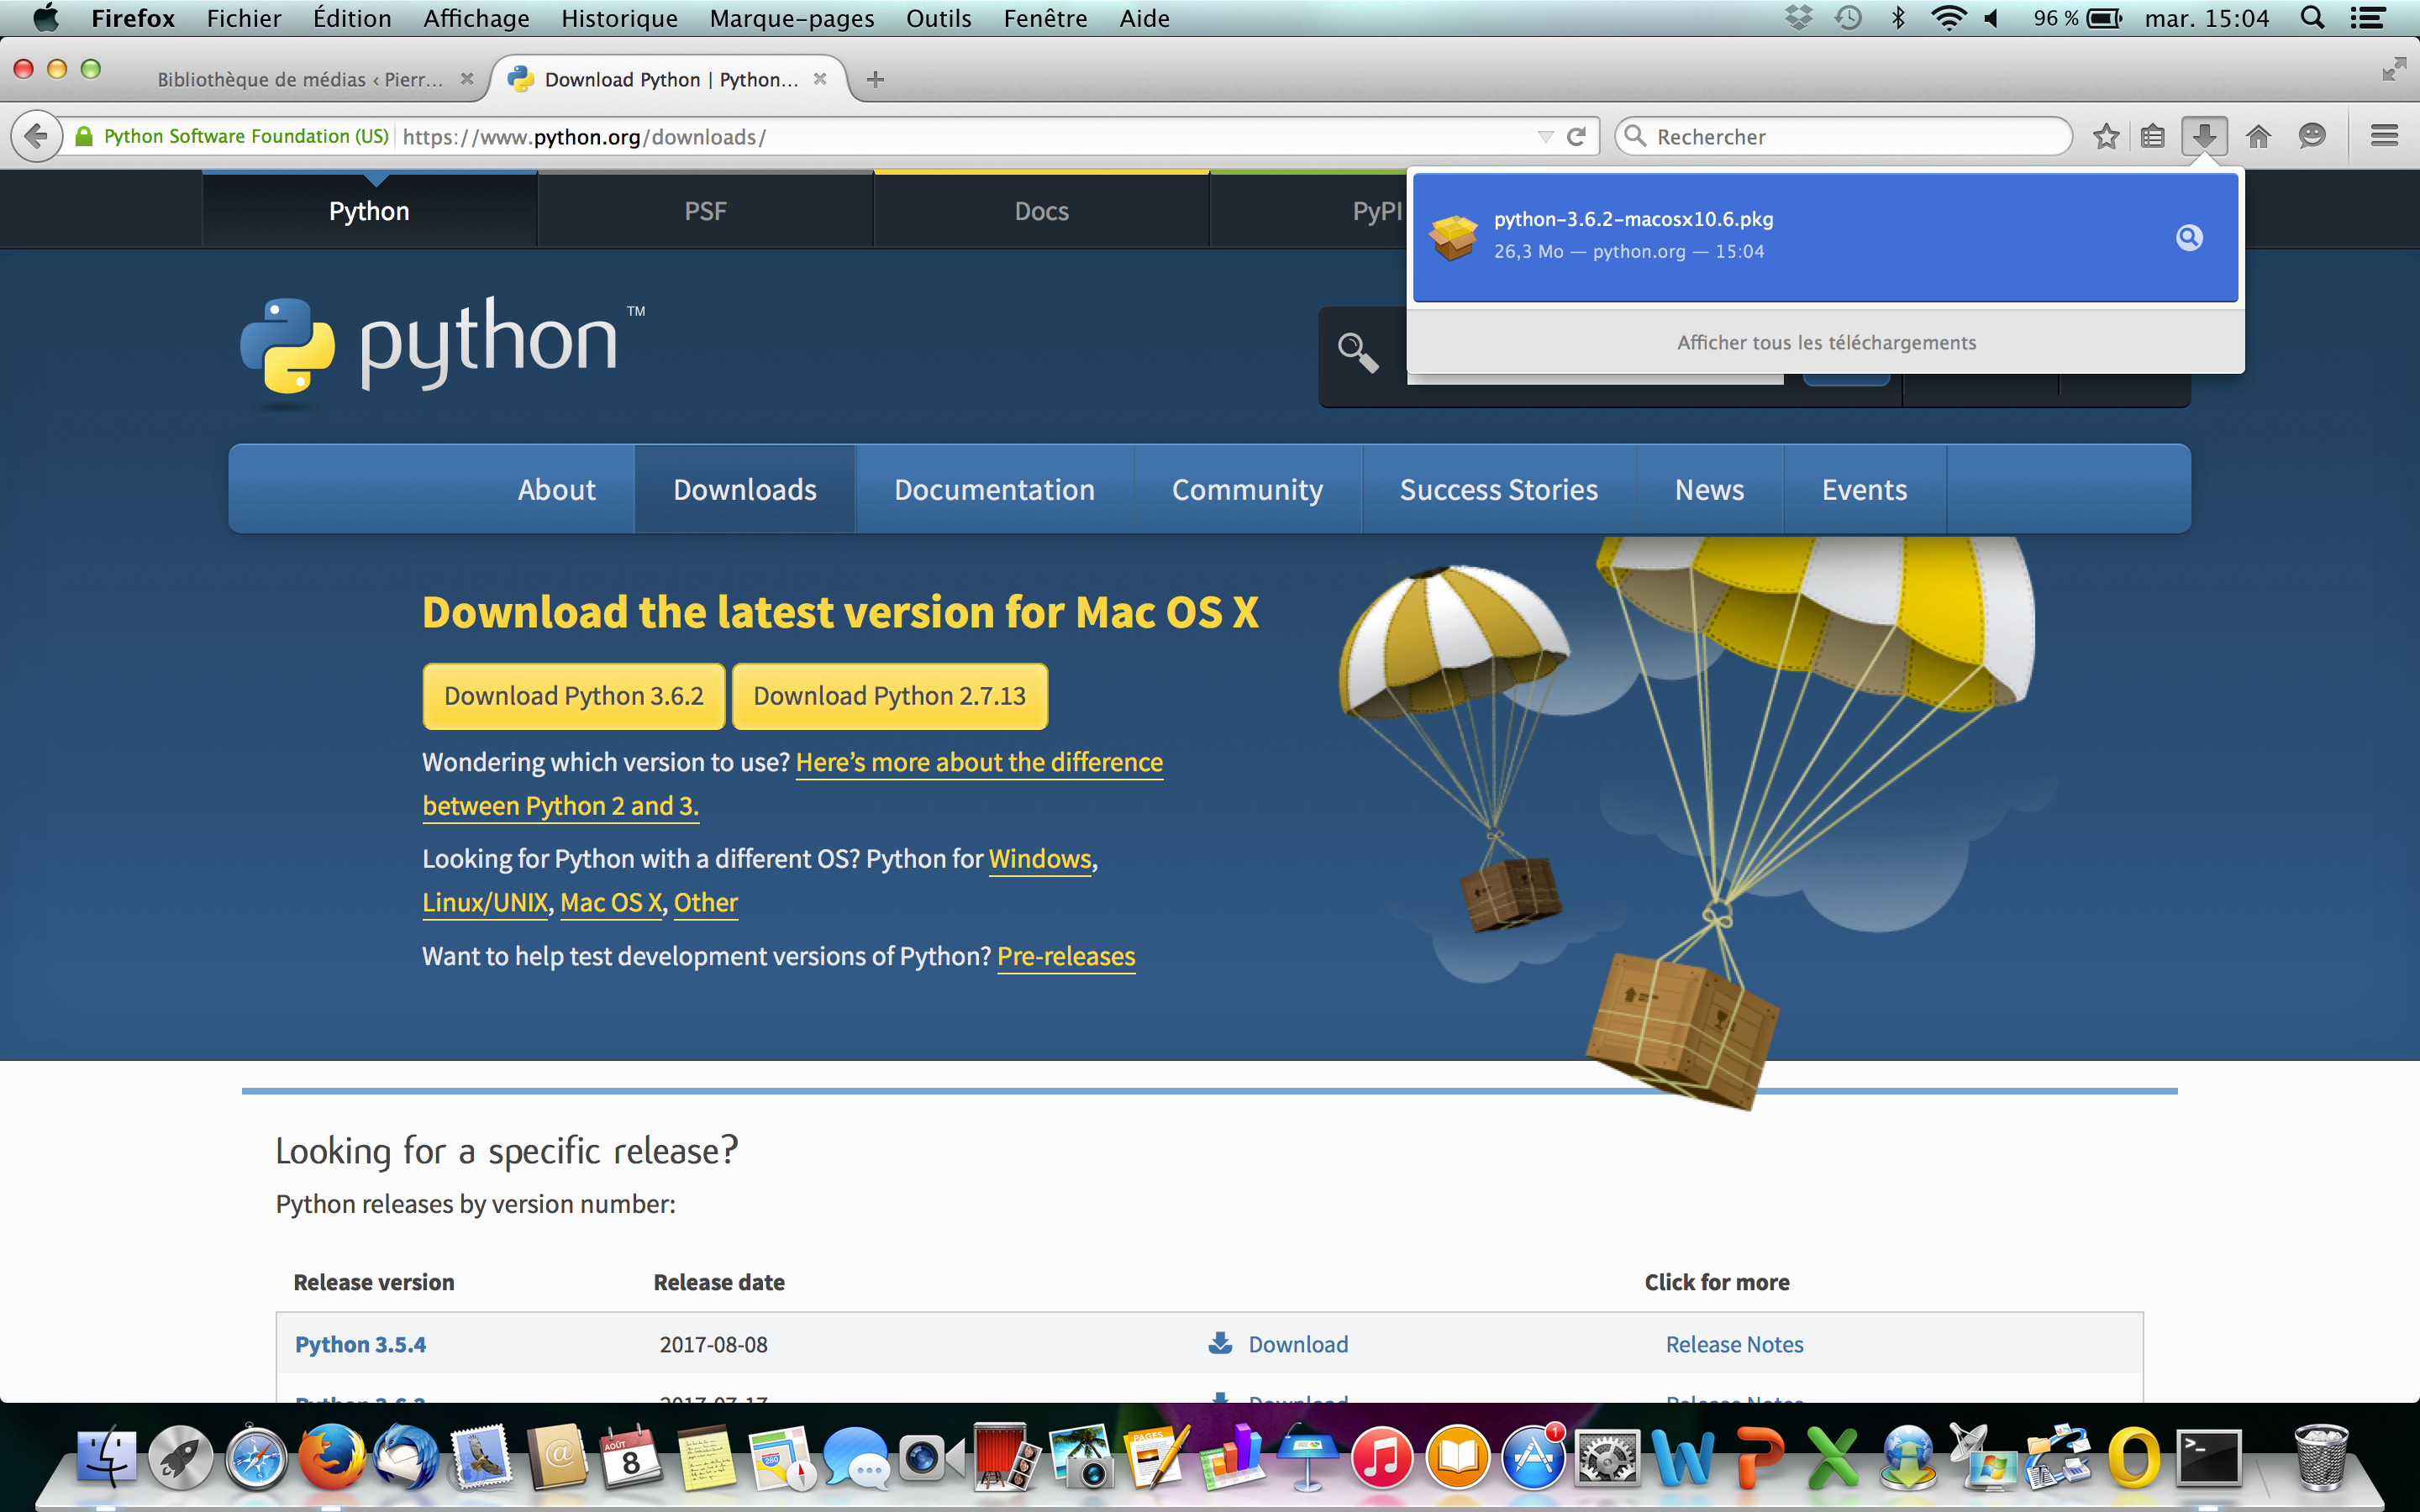Click Afficher tous les téléchargements
Image resolution: width=2420 pixels, height=1512 pixels.
[x=1826, y=342]
